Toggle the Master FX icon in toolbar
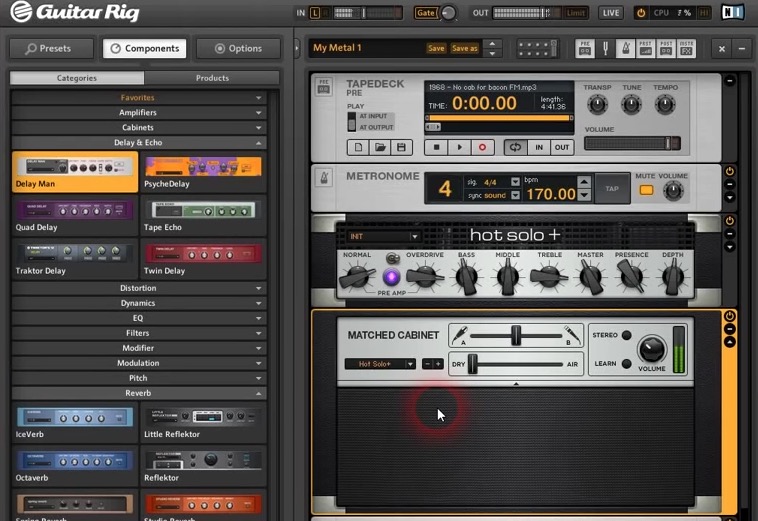The width and height of the screenshot is (758, 521). (686, 48)
